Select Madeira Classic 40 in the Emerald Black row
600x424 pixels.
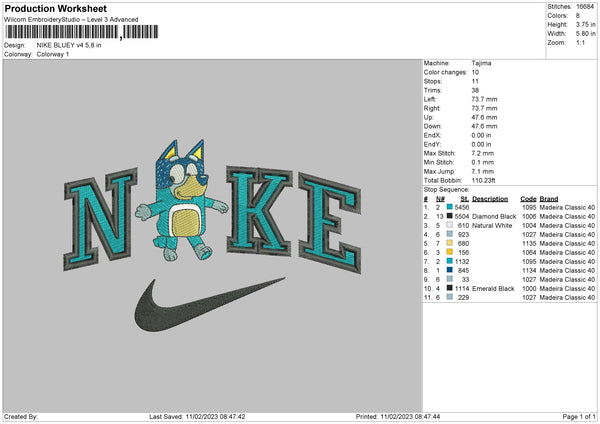pos(567,289)
